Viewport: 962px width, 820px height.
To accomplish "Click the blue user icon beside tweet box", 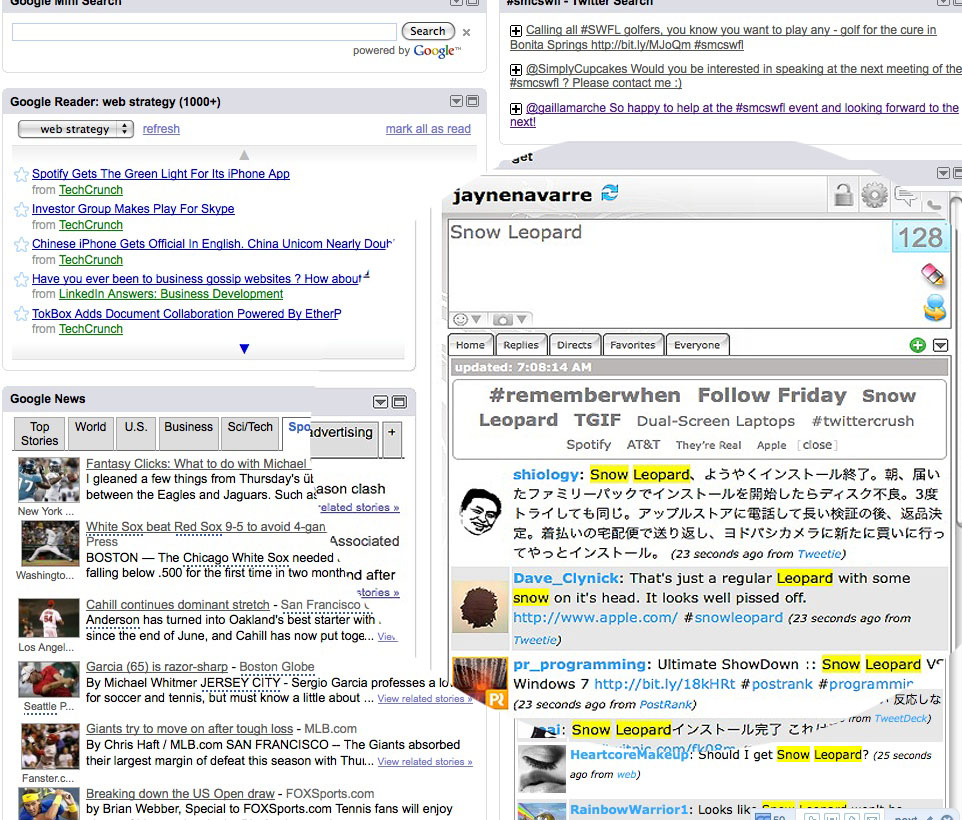I will 934,308.
